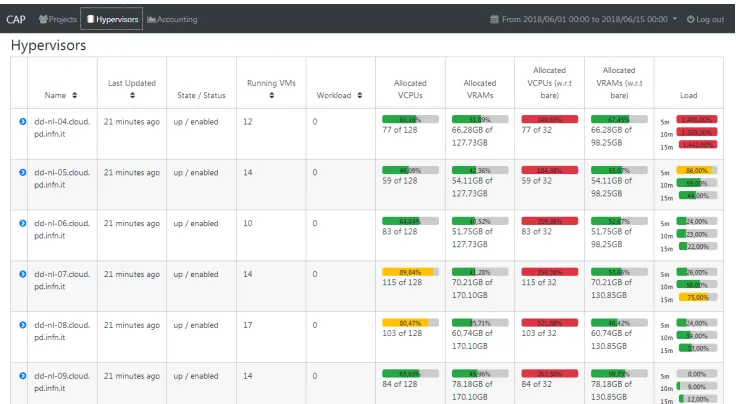Viewport: 736px width, 404px height.
Task: Click dd-nl-08 yellow 80,47% VCPU bar
Action: (x=410, y=323)
